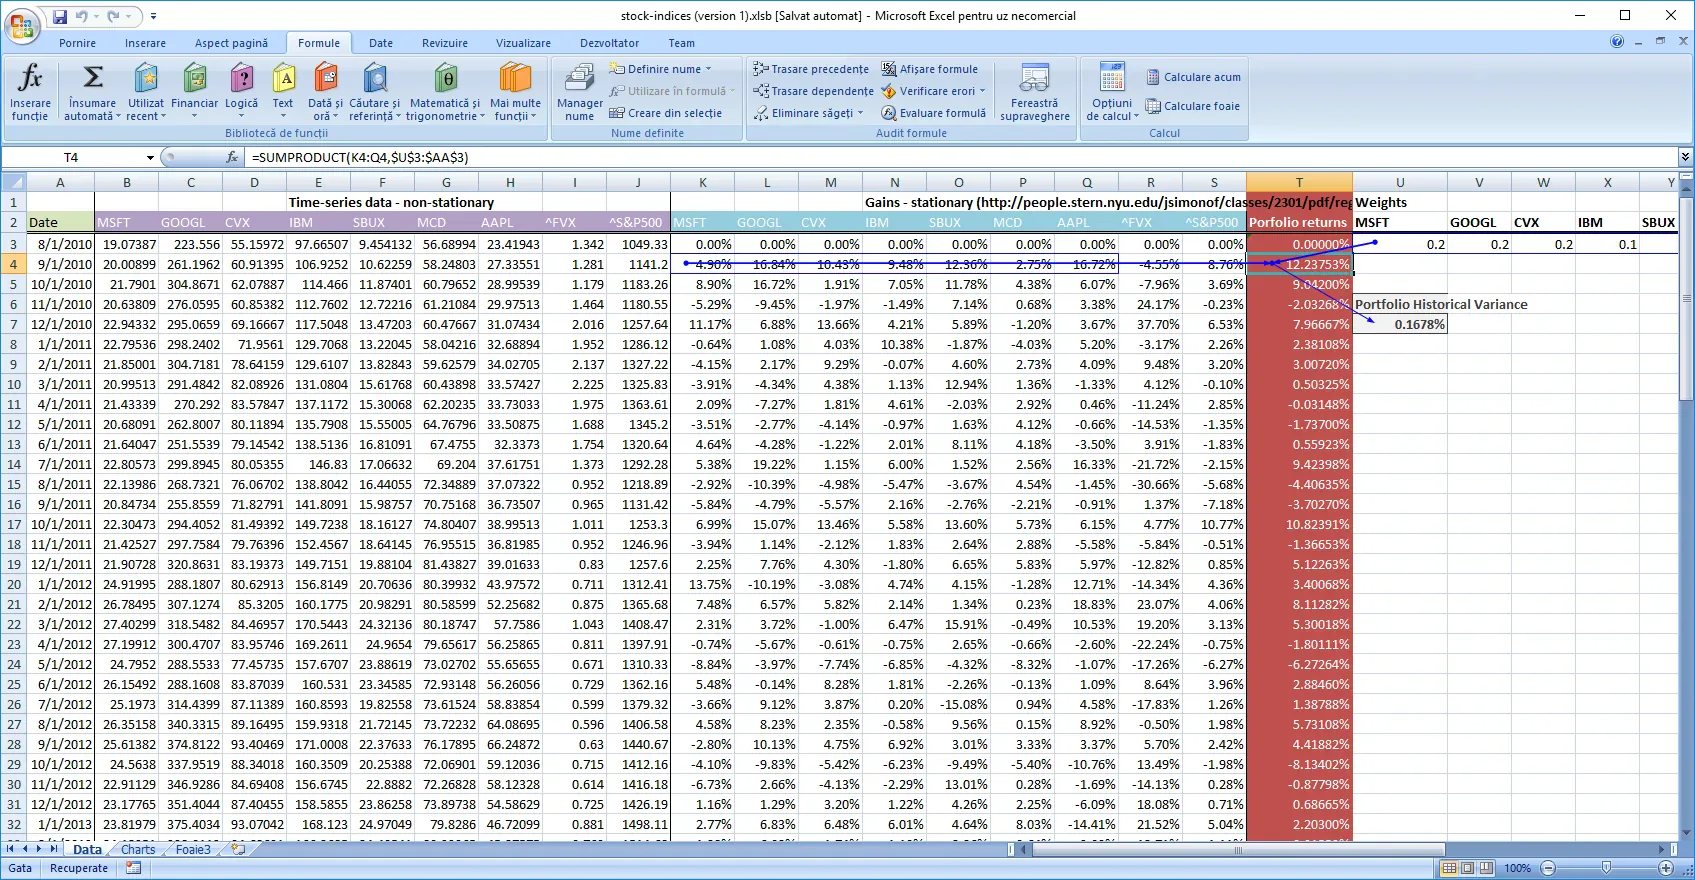Open Opțiuni de calcul menu
Screen dimensions: 1695x880
(x=1111, y=92)
